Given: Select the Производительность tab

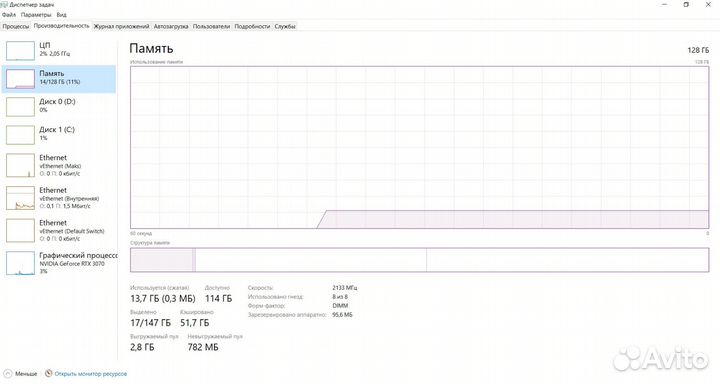Looking at the screenshot, I should (x=61, y=26).
